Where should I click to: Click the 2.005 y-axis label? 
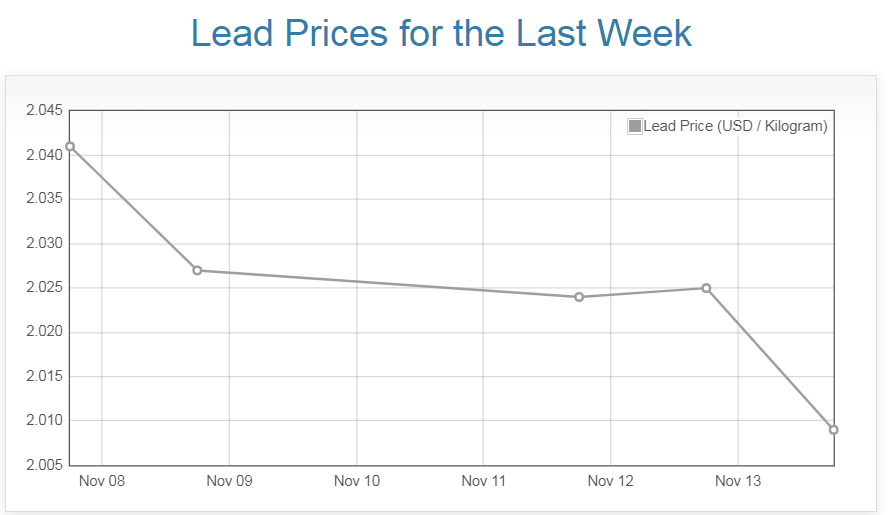tap(44, 465)
